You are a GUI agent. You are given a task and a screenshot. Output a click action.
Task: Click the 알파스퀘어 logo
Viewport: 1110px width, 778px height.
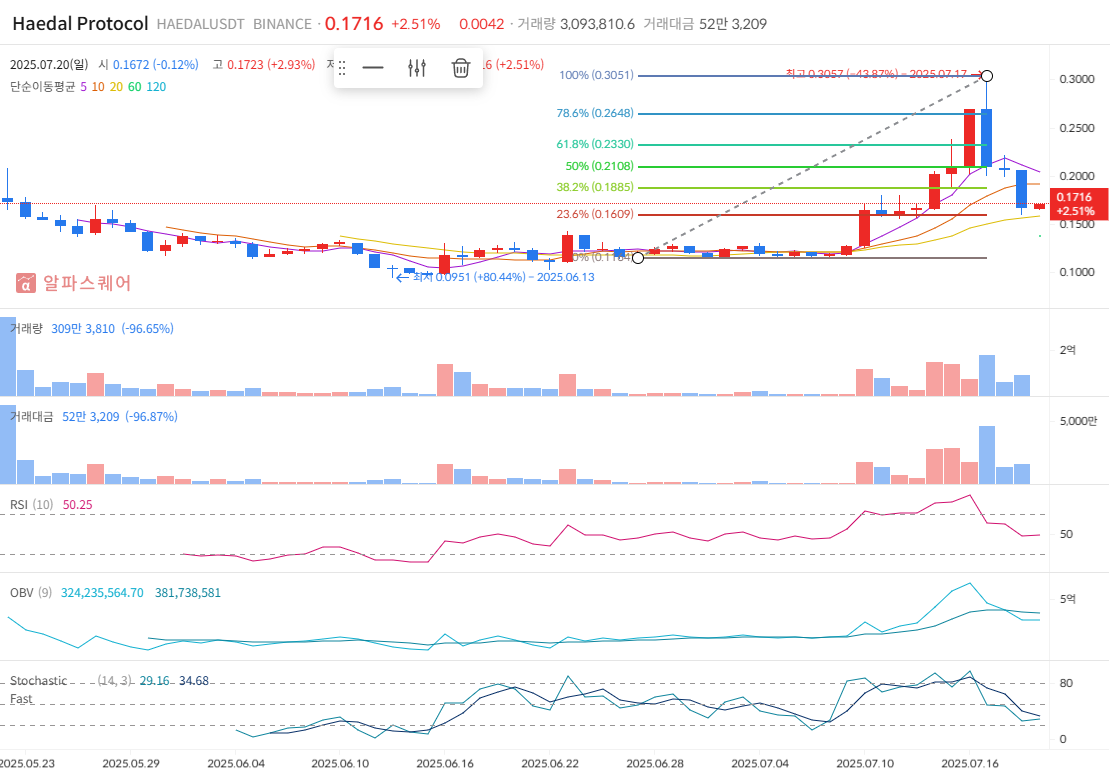click(x=74, y=283)
